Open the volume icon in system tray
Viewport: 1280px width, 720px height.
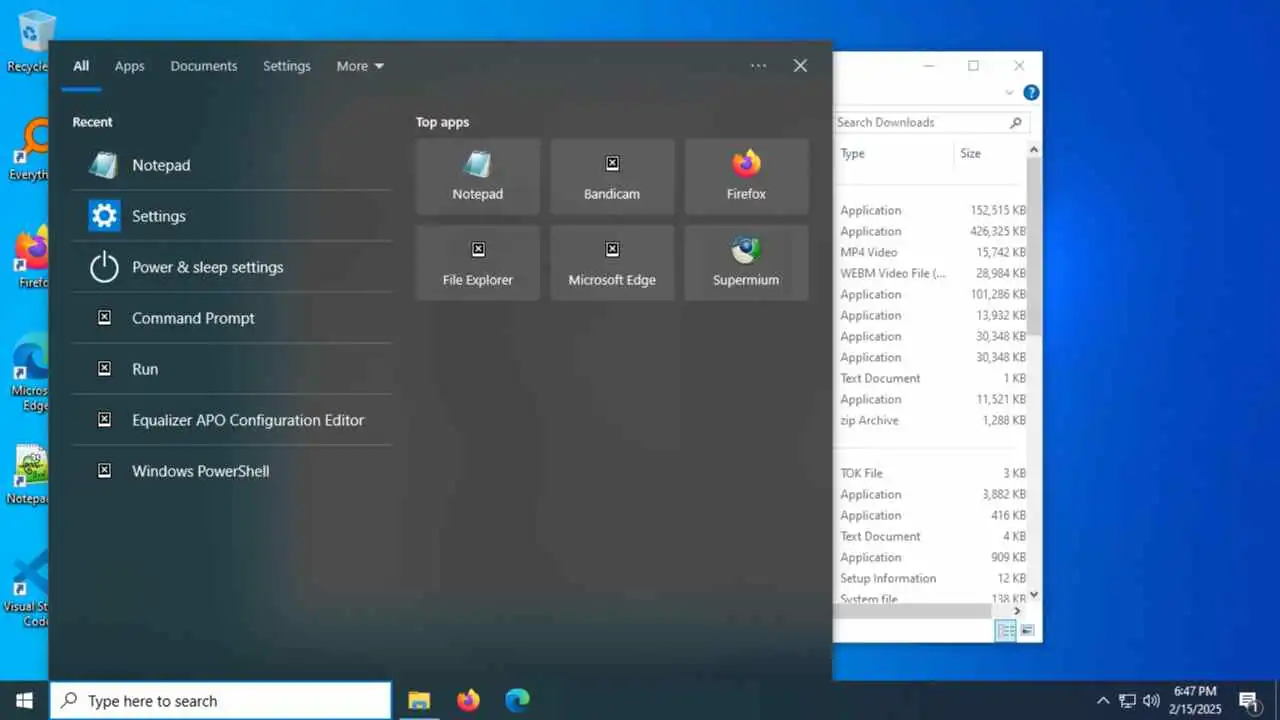pos(1151,701)
